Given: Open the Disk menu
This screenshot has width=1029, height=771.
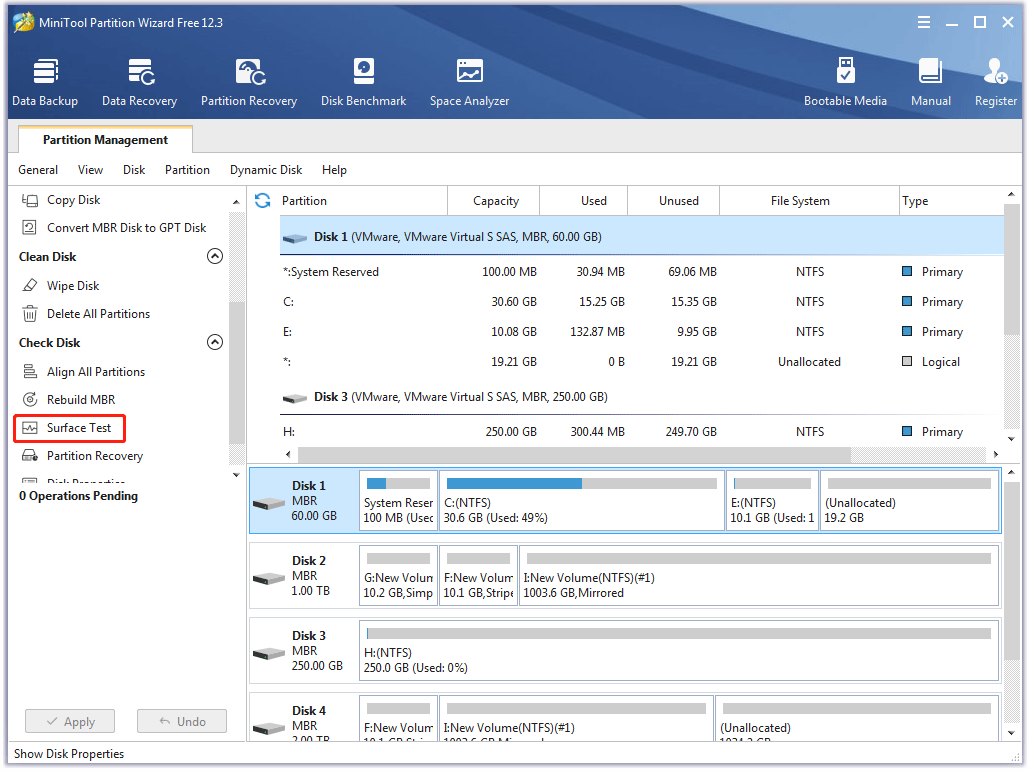Looking at the screenshot, I should [134, 169].
